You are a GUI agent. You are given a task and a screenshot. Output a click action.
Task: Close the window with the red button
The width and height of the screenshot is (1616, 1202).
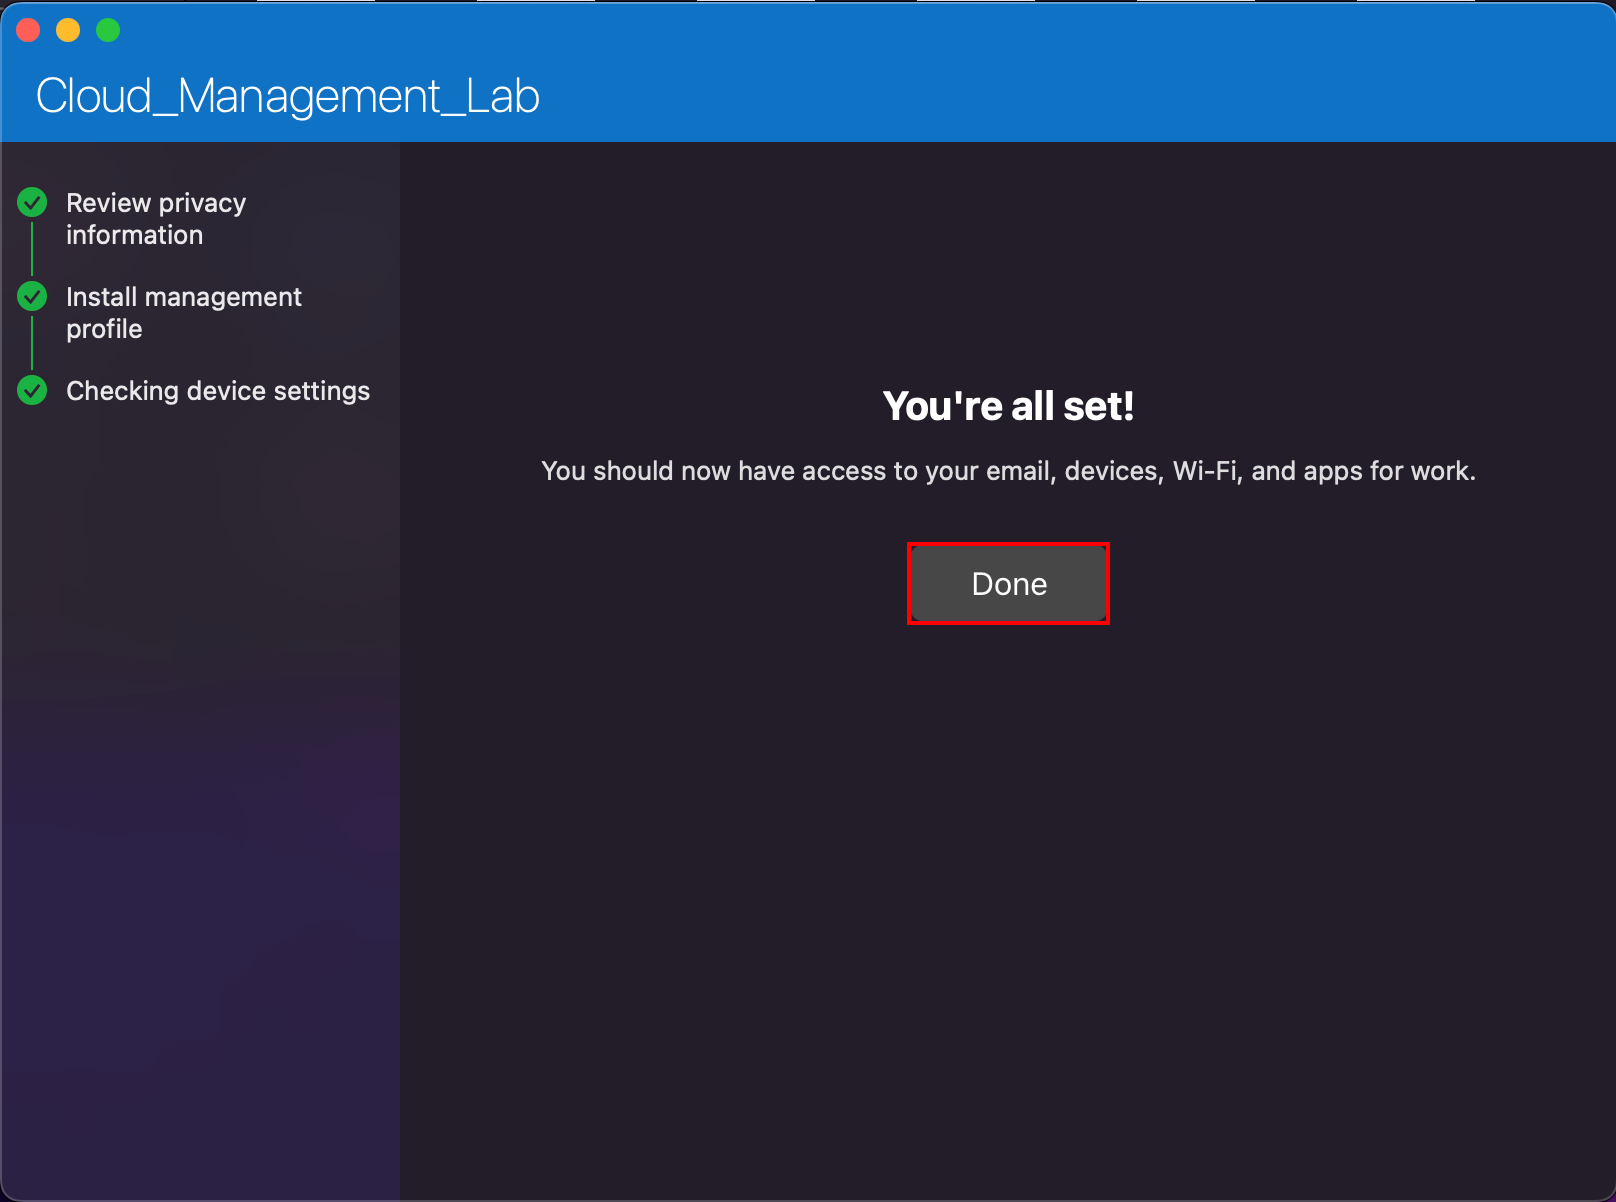coord(28,31)
